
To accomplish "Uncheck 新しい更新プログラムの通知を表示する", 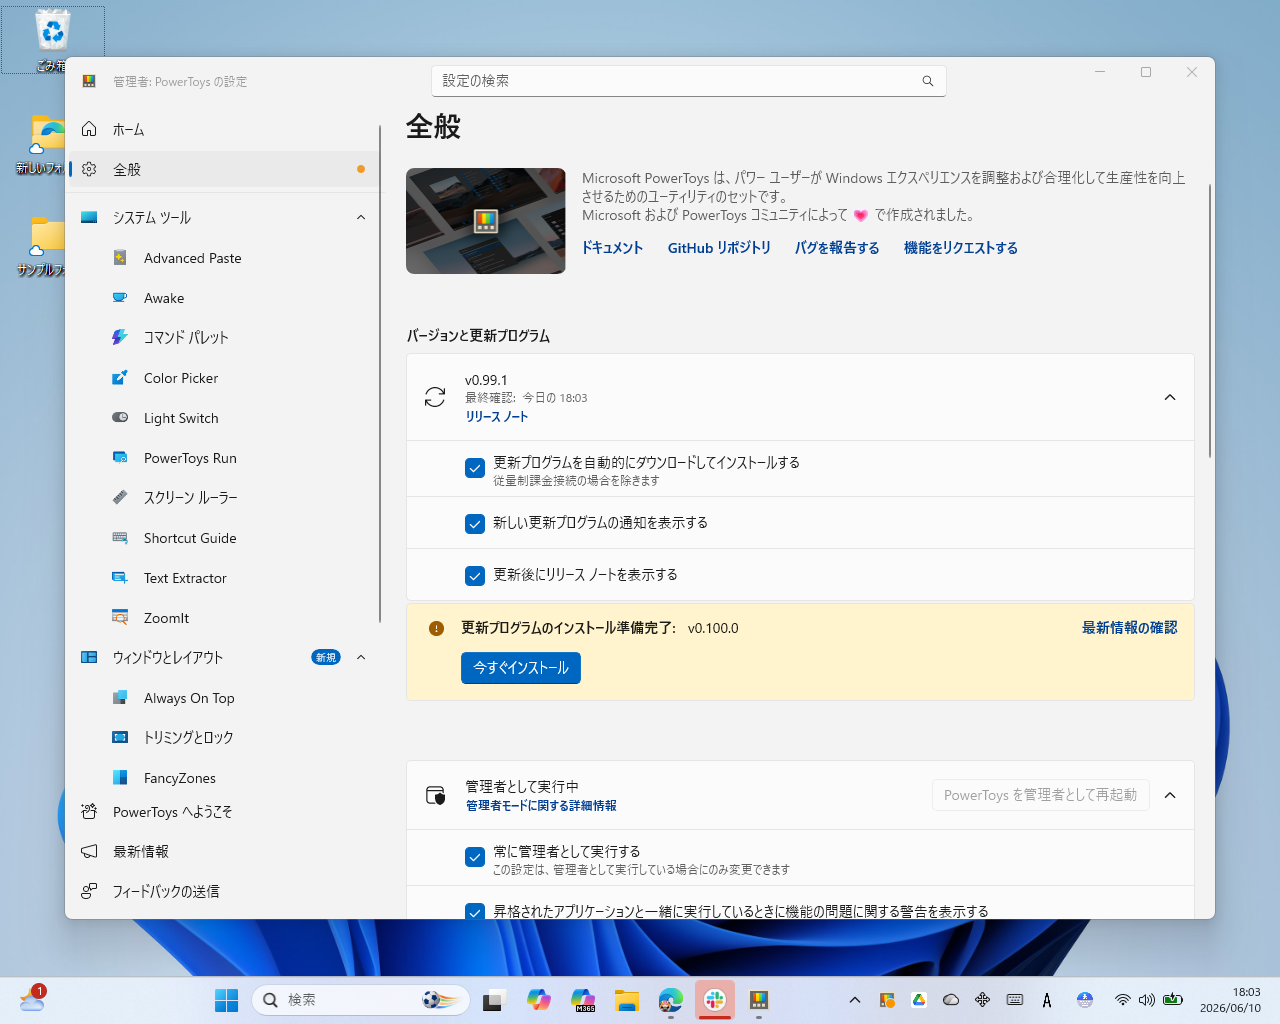I will pos(475,523).
